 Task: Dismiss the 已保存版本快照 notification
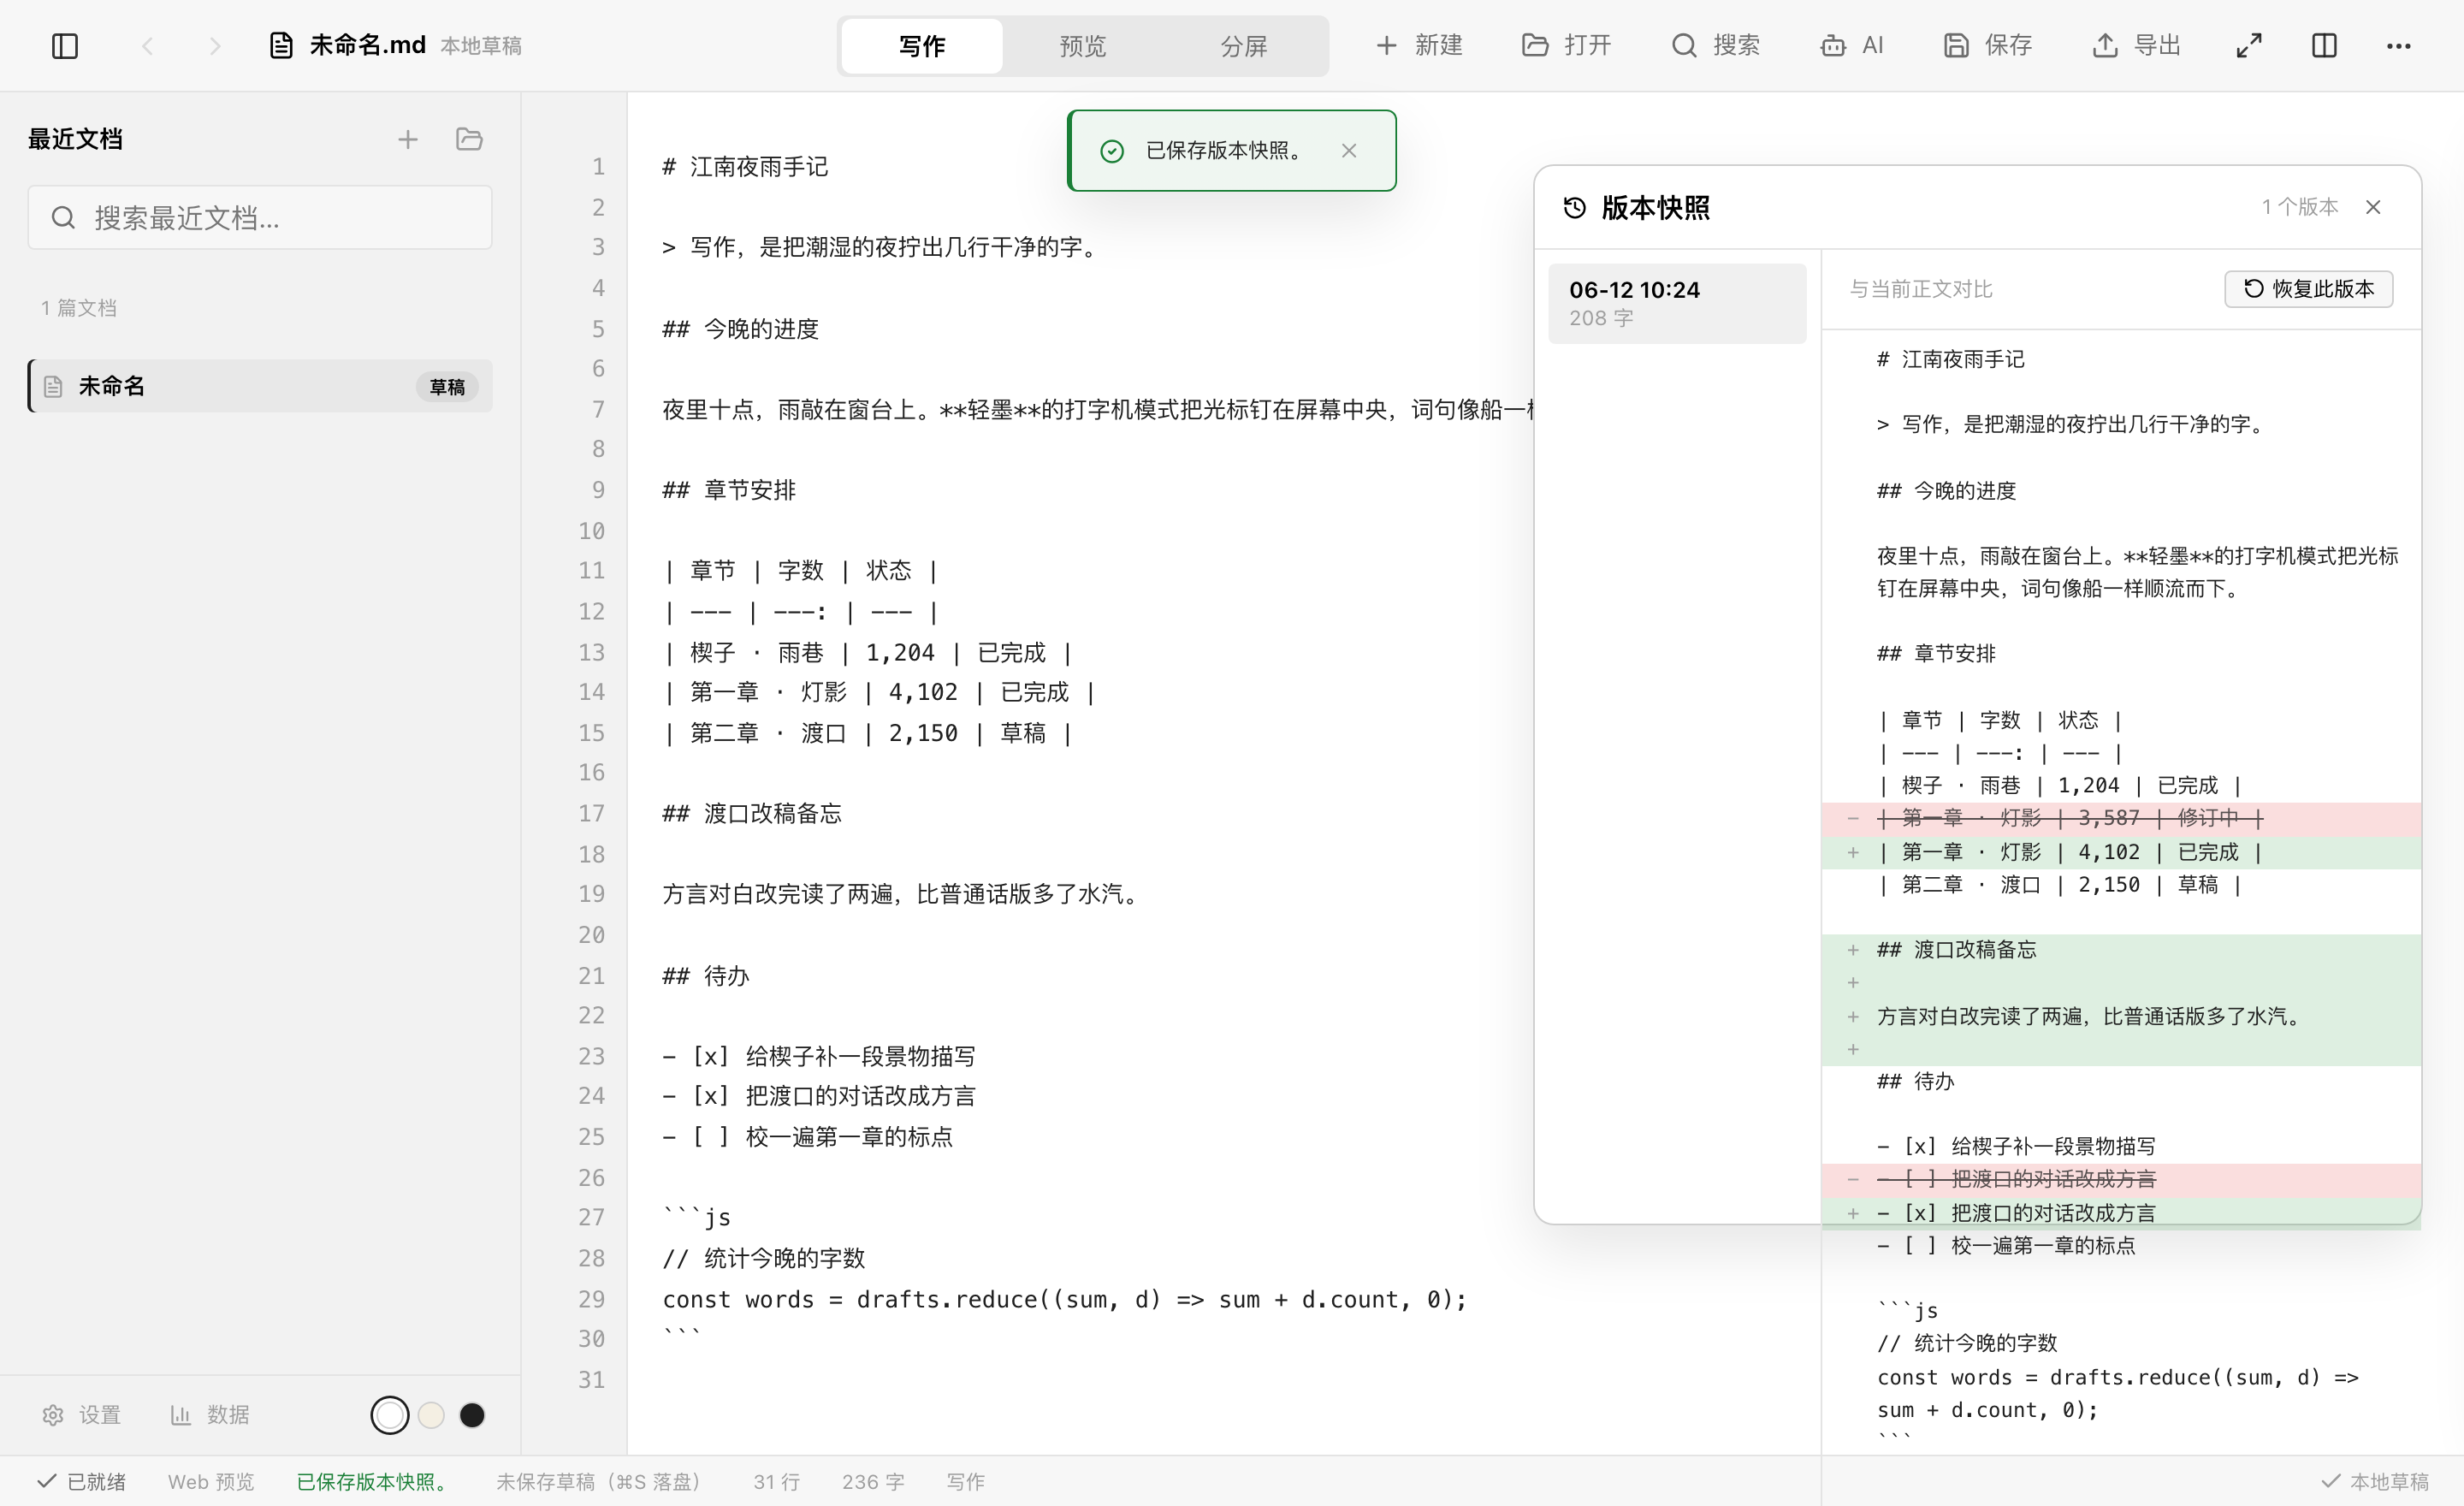pos(1349,151)
